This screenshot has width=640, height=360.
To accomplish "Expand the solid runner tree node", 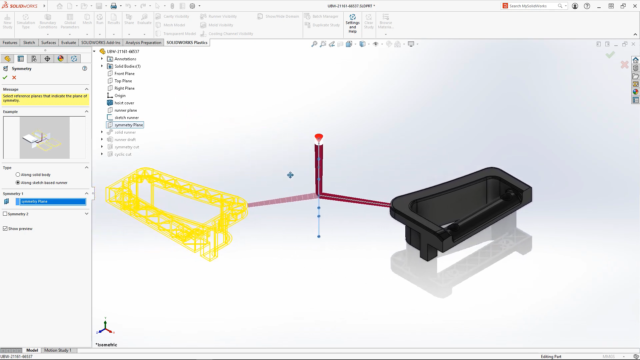I will click(102, 132).
